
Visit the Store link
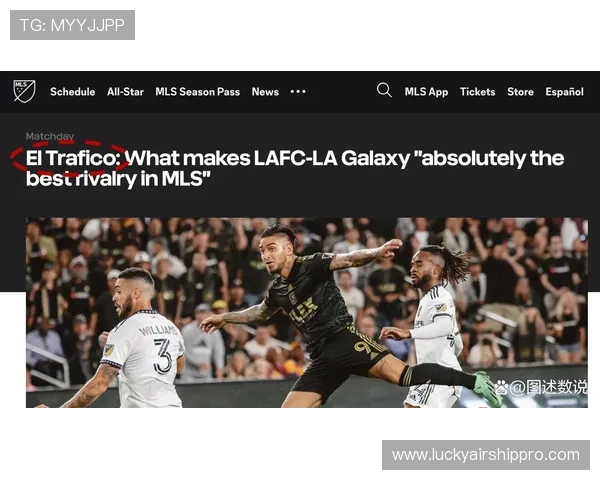coord(520,92)
